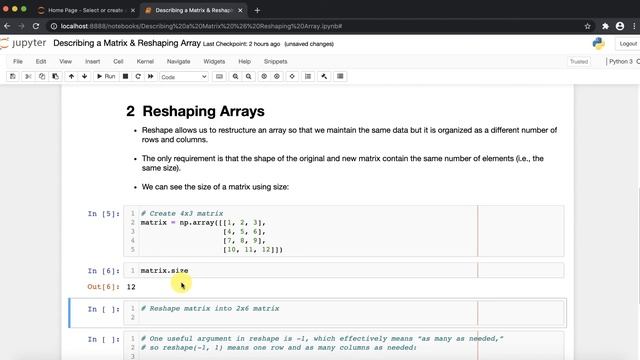Close the Home Page browser tab
Image resolution: width=640 pixels, height=360 pixels.
(x=133, y=10)
